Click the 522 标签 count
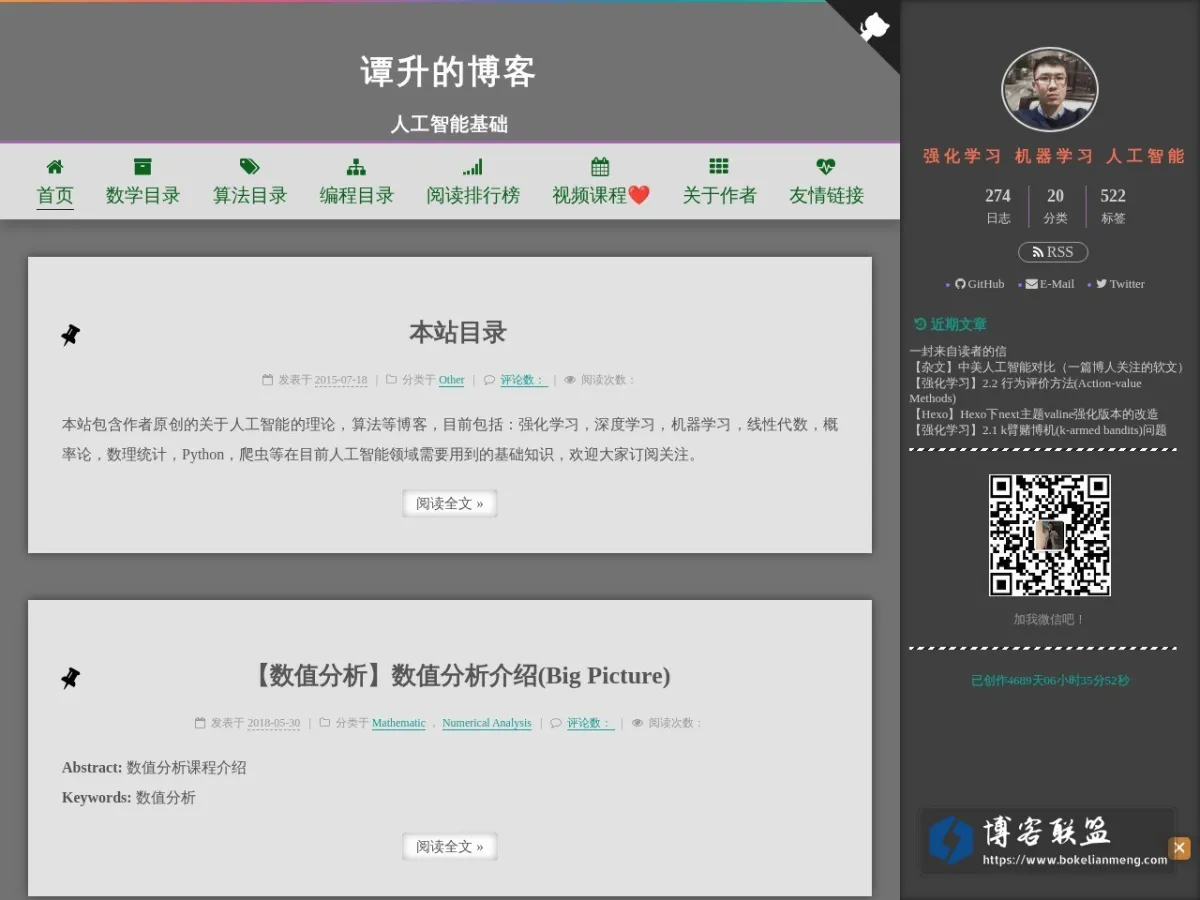Screen dimensions: 1200x900 click(x=1113, y=206)
